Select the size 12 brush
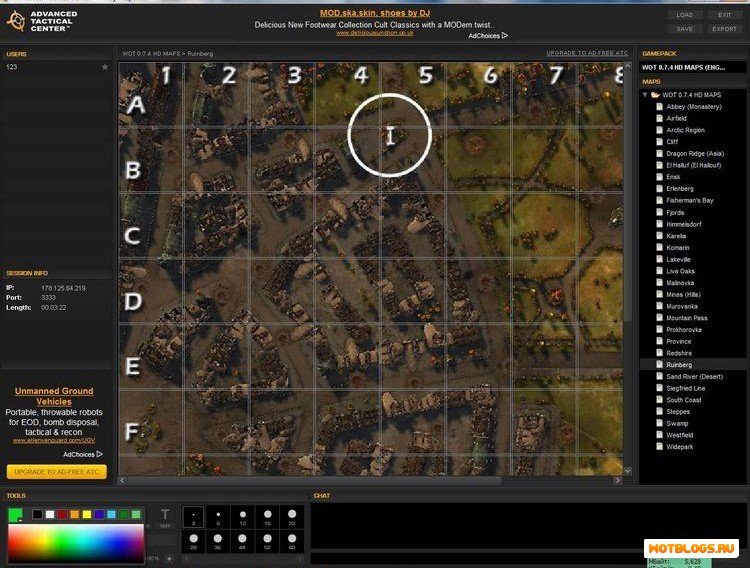 point(243,517)
